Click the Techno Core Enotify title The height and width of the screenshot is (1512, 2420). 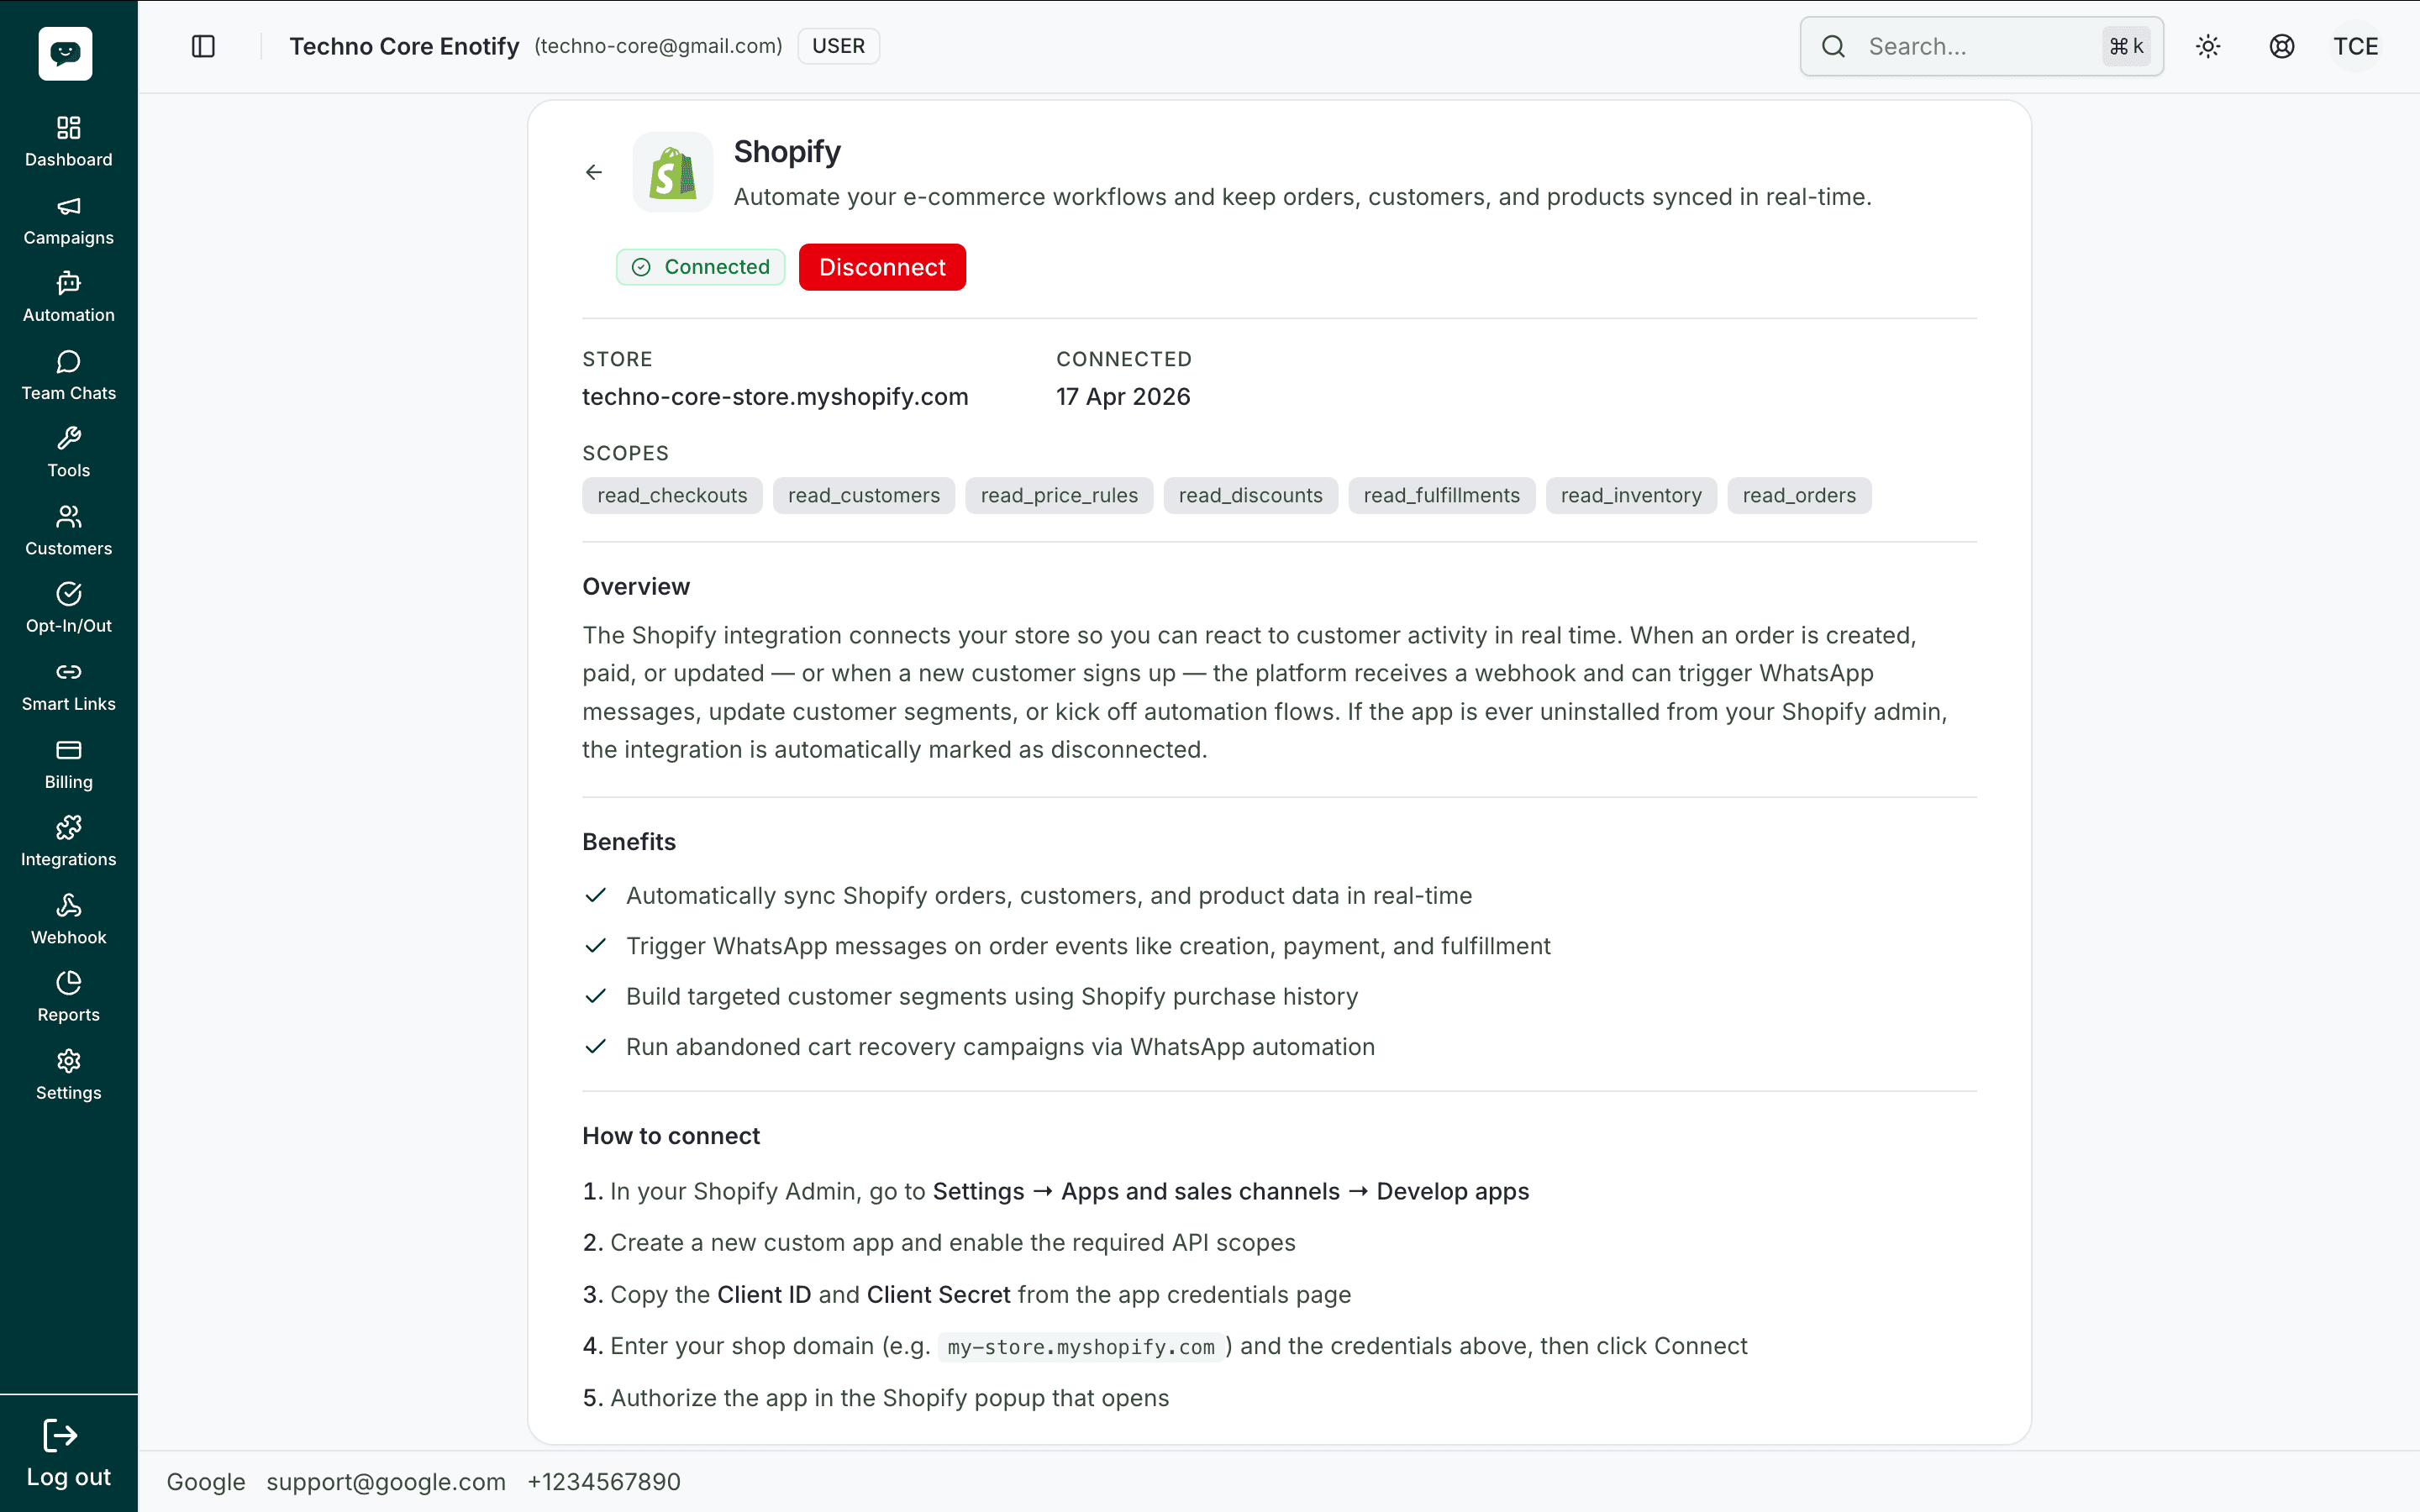coord(404,46)
